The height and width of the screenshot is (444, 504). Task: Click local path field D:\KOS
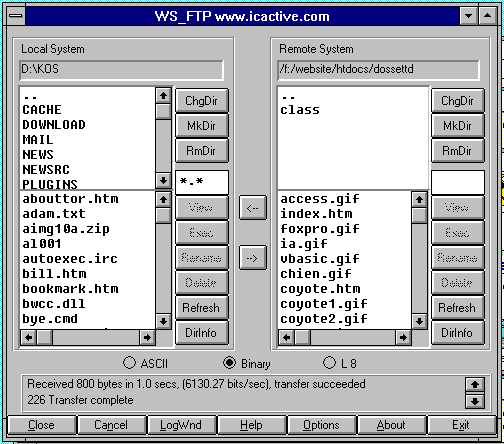(121, 70)
